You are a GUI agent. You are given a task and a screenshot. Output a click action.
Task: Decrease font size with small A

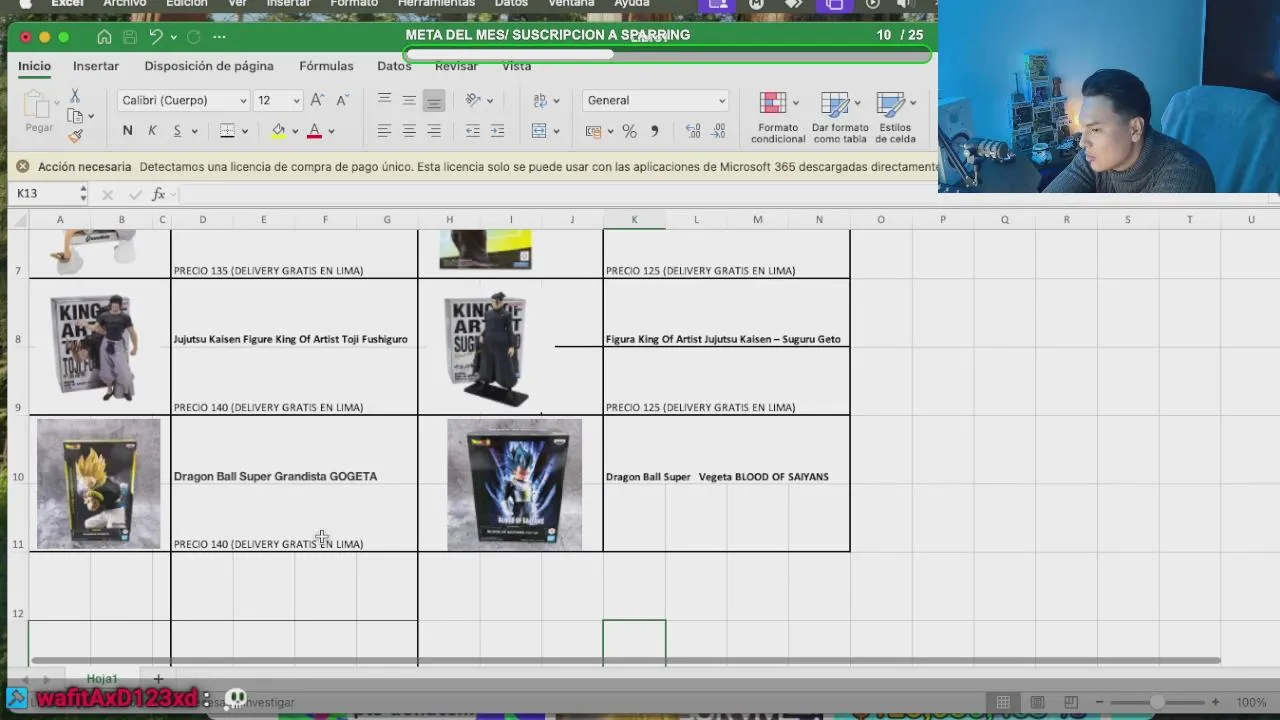(x=342, y=100)
